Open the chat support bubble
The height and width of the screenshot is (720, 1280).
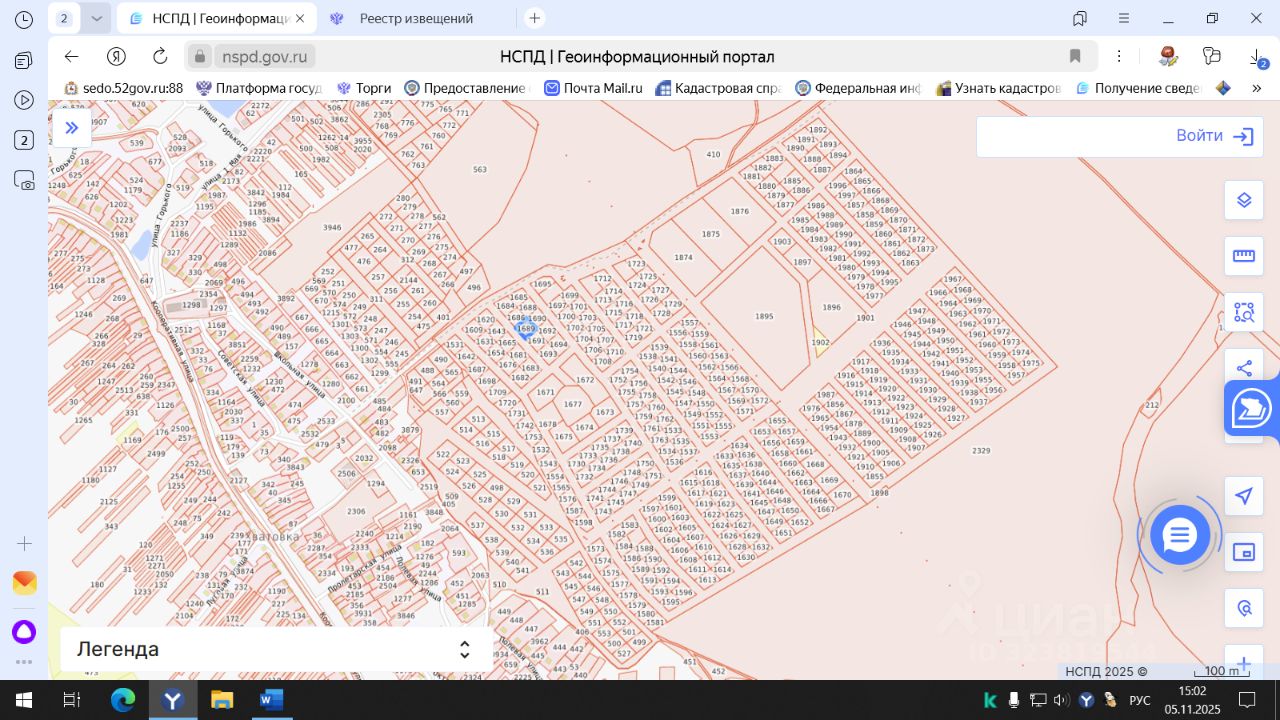tap(1180, 536)
